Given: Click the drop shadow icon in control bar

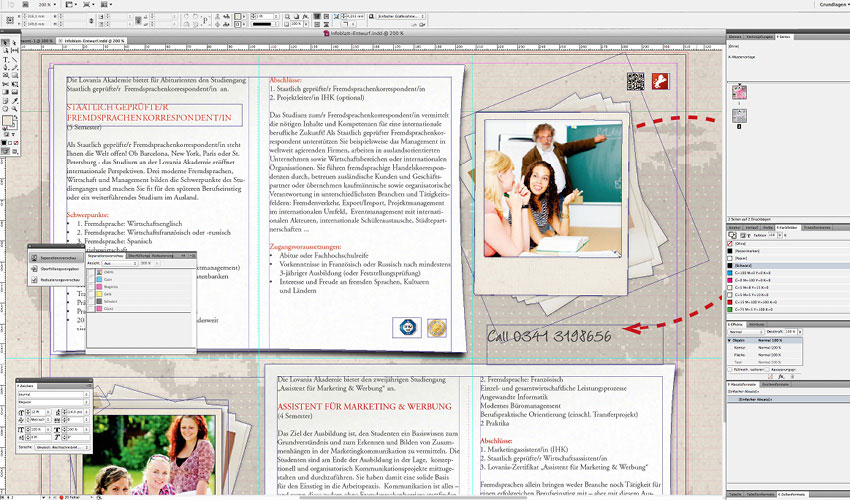Looking at the screenshot, I should [x=297, y=17].
